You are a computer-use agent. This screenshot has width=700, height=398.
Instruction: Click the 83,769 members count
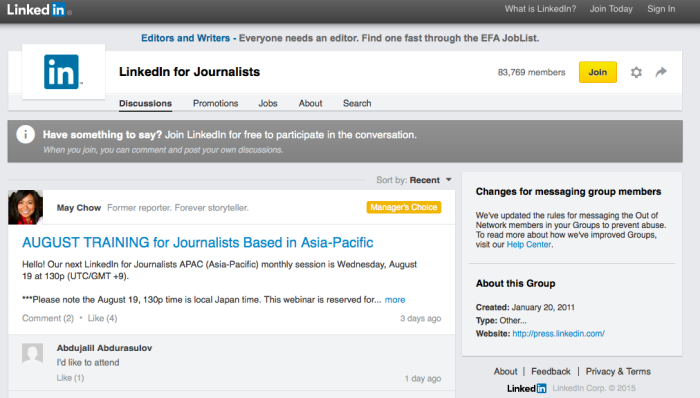[x=531, y=72]
